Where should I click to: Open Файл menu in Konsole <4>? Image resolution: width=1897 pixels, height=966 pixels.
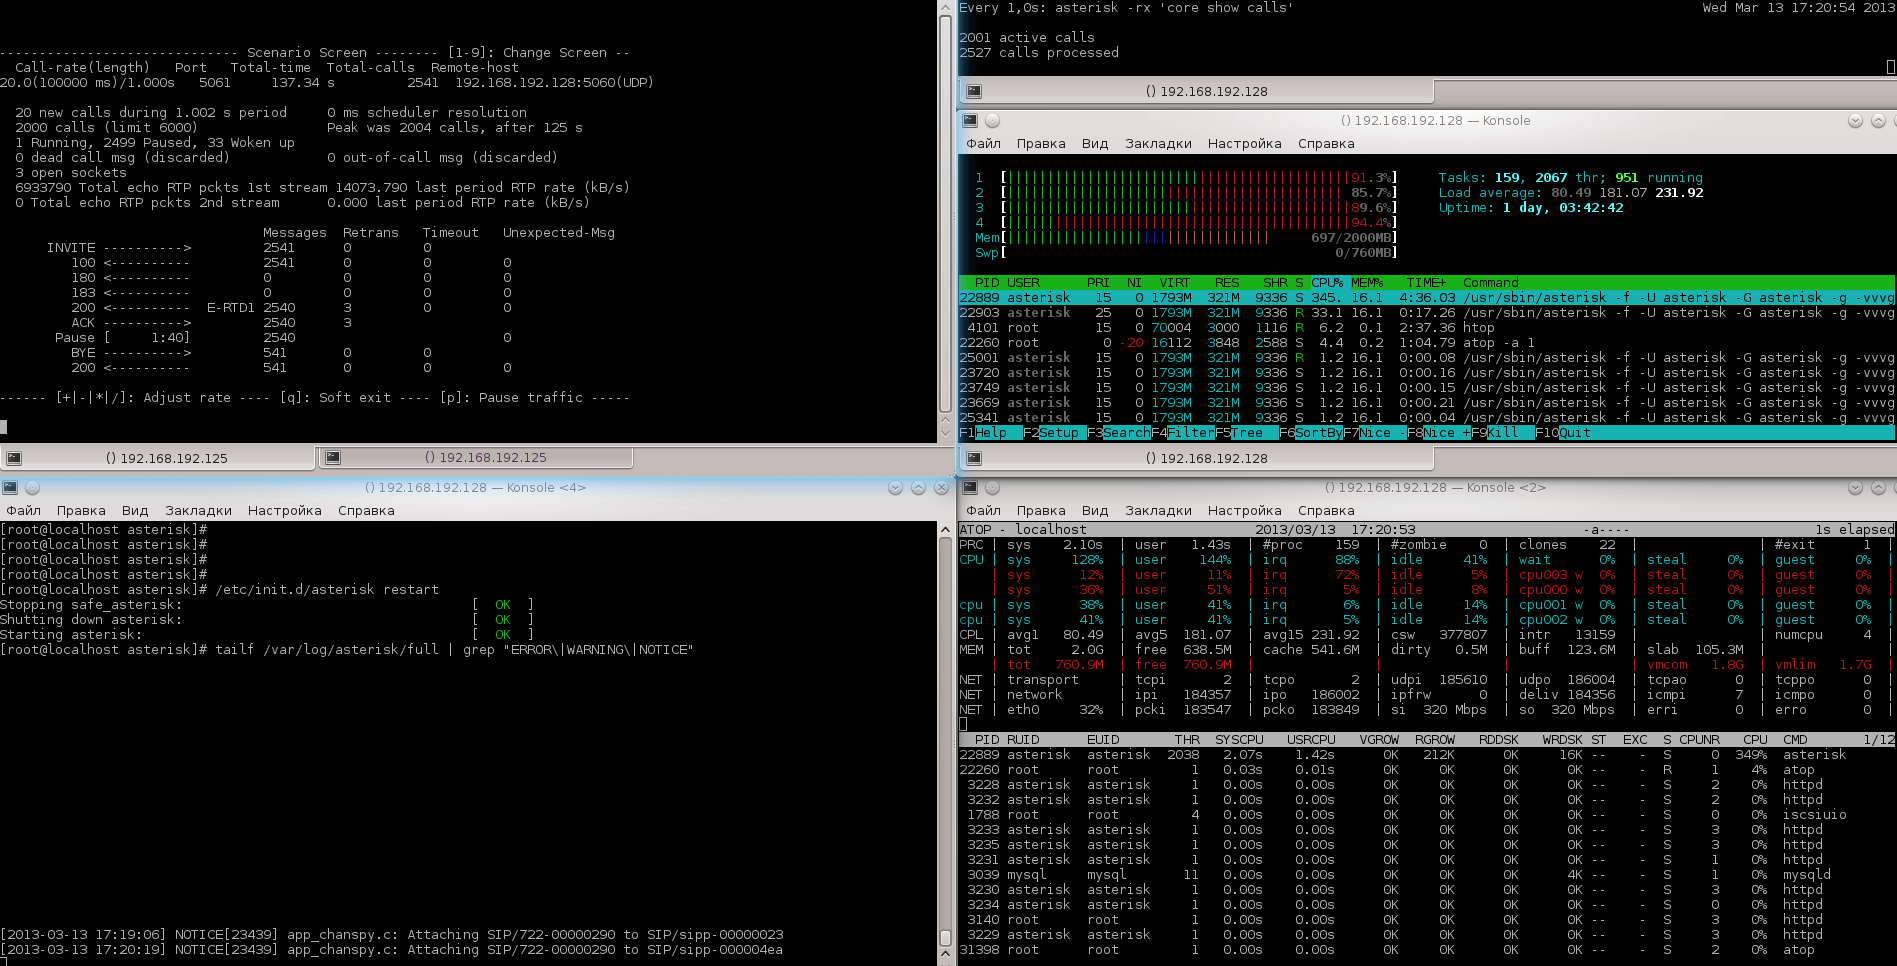[24, 511]
